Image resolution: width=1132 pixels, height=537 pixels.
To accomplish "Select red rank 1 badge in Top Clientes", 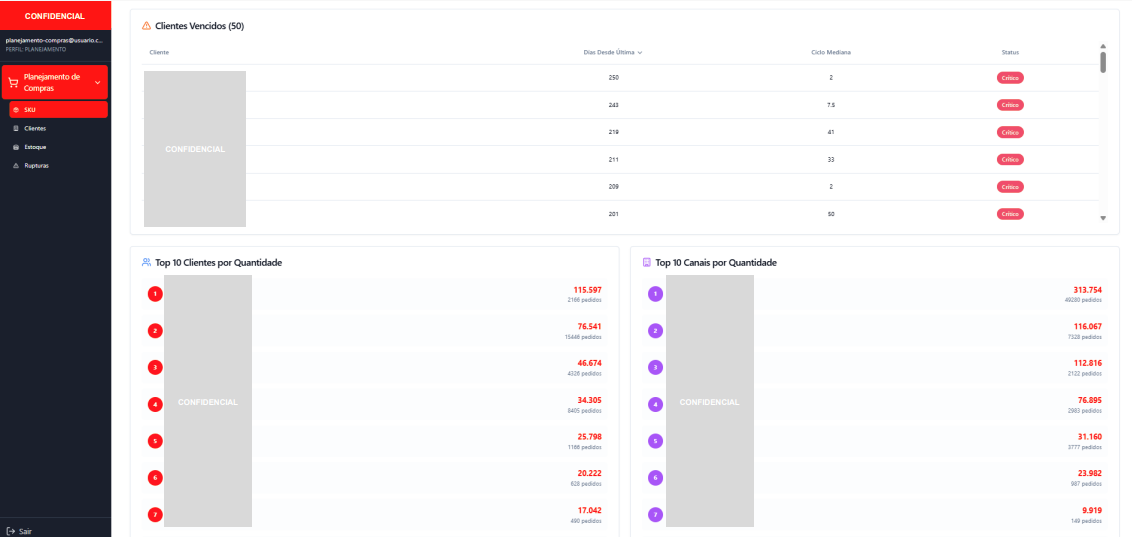I will pos(155,294).
